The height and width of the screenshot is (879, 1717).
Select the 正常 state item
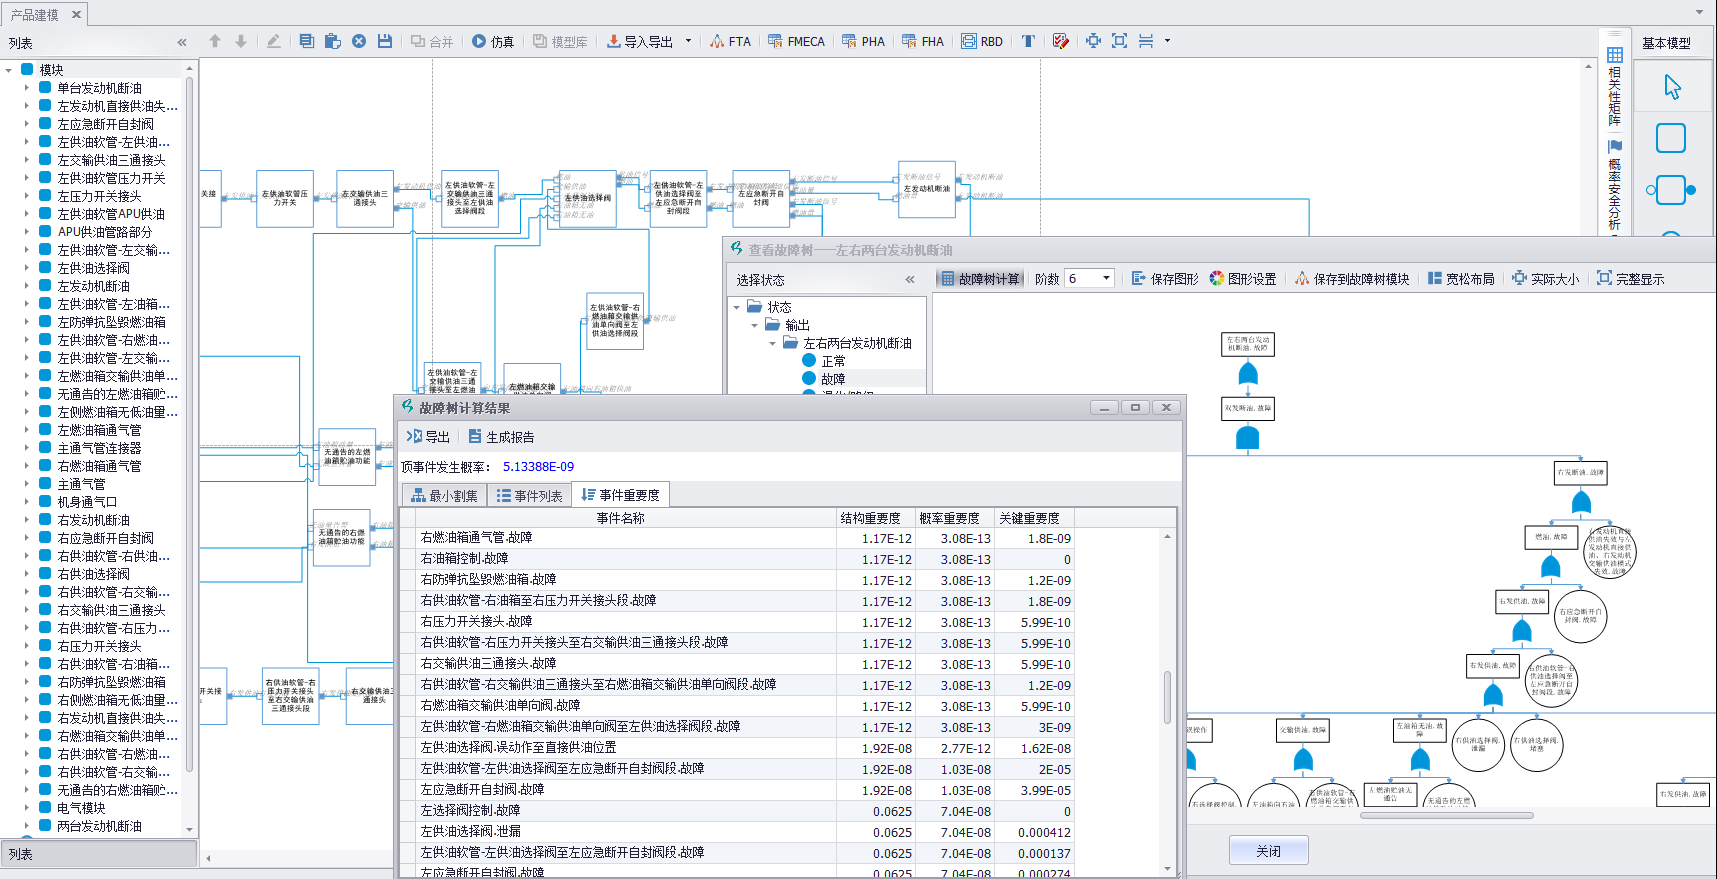(833, 361)
